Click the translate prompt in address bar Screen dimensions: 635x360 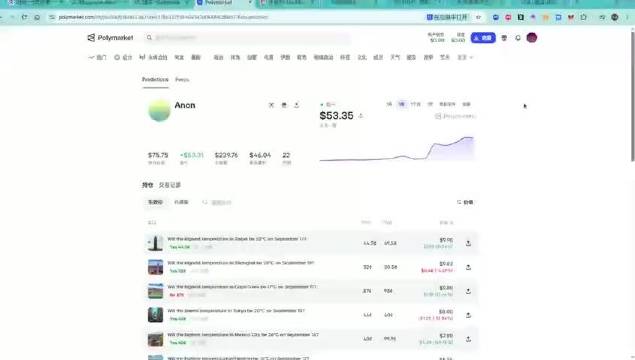pos(447,17)
